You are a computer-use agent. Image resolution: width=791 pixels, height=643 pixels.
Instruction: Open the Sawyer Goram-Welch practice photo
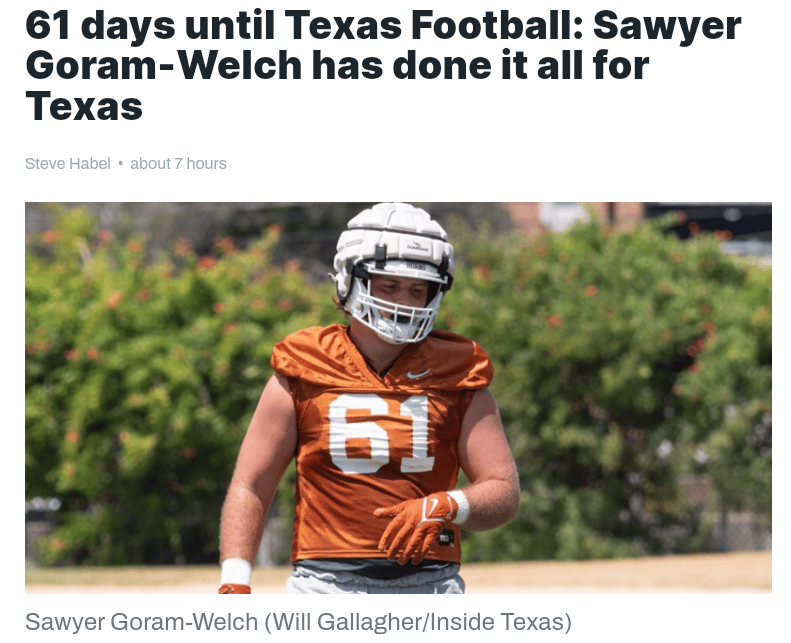398,397
